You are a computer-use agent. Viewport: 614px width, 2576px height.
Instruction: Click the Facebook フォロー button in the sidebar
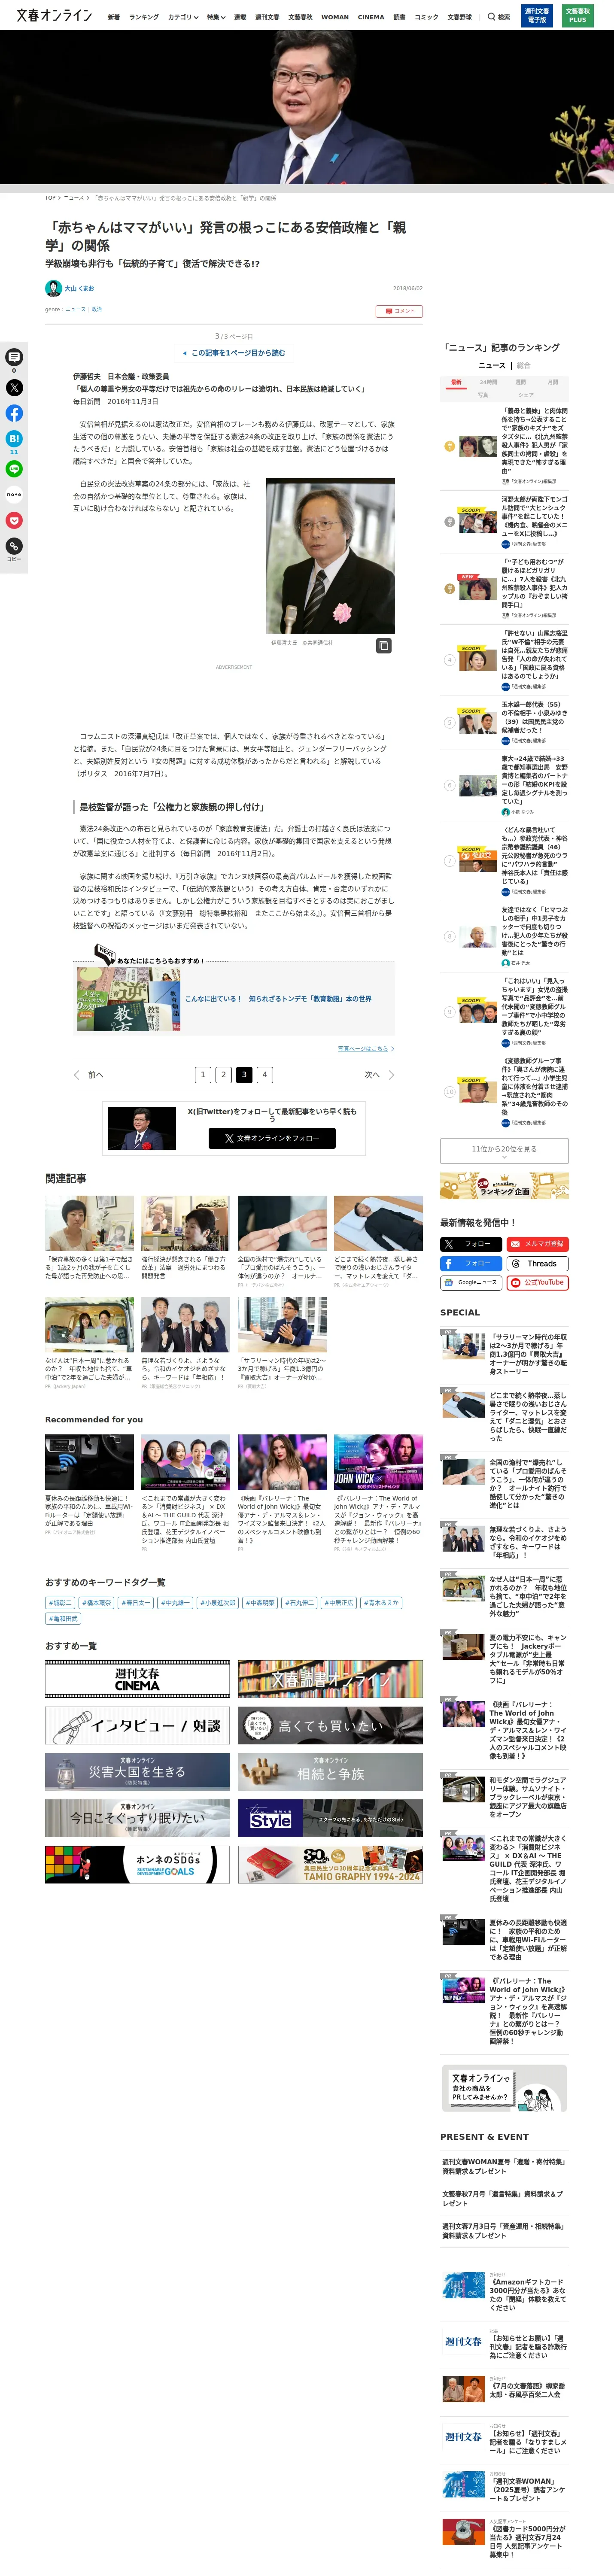471,1263
